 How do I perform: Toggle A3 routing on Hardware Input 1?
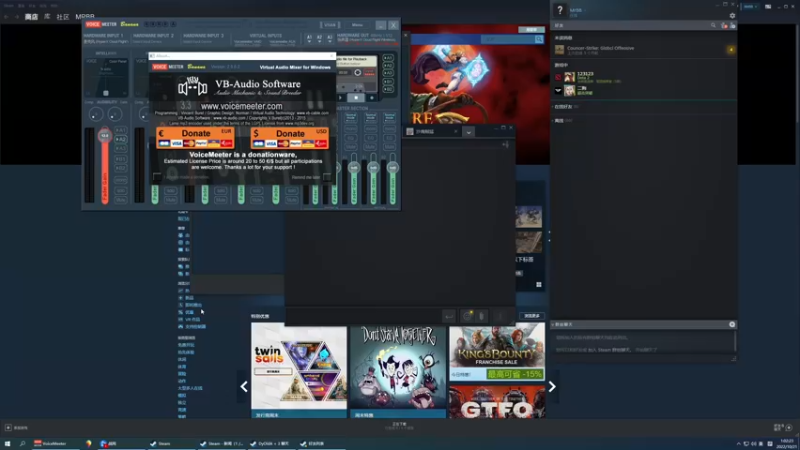[x=120, y=148]
